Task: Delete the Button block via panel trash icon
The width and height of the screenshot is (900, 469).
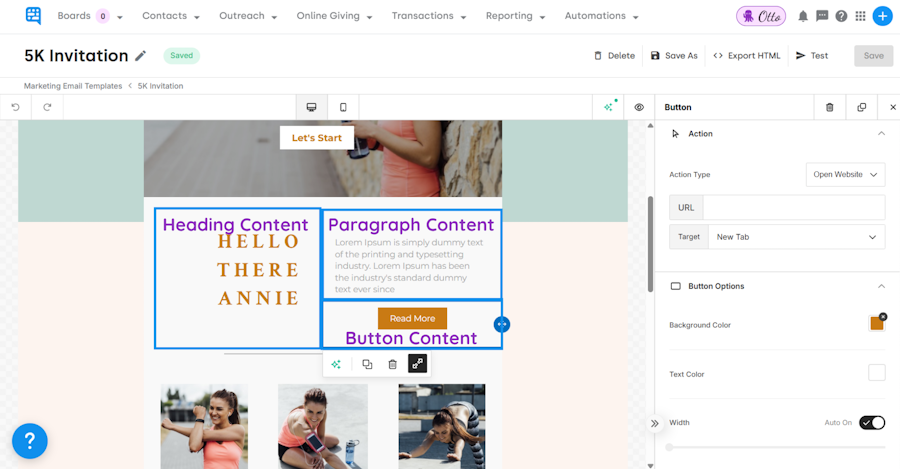Action: pos(829,107)
